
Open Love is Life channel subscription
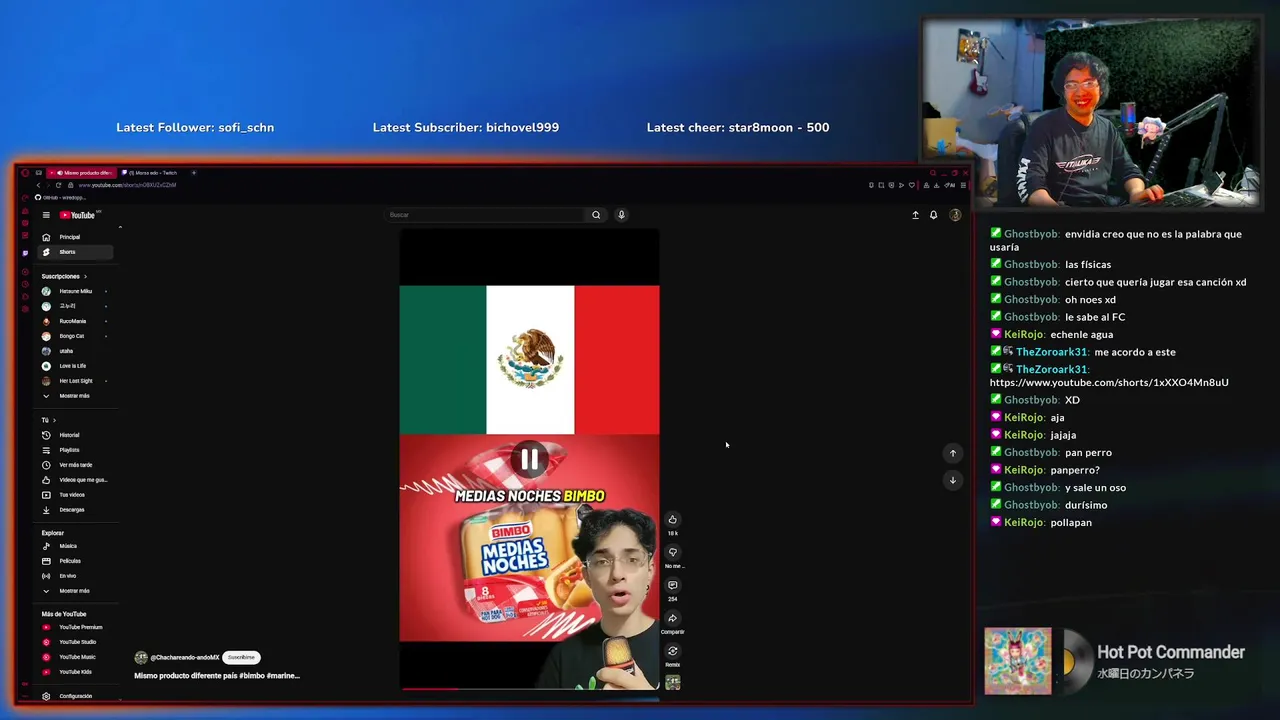[75, 366]
